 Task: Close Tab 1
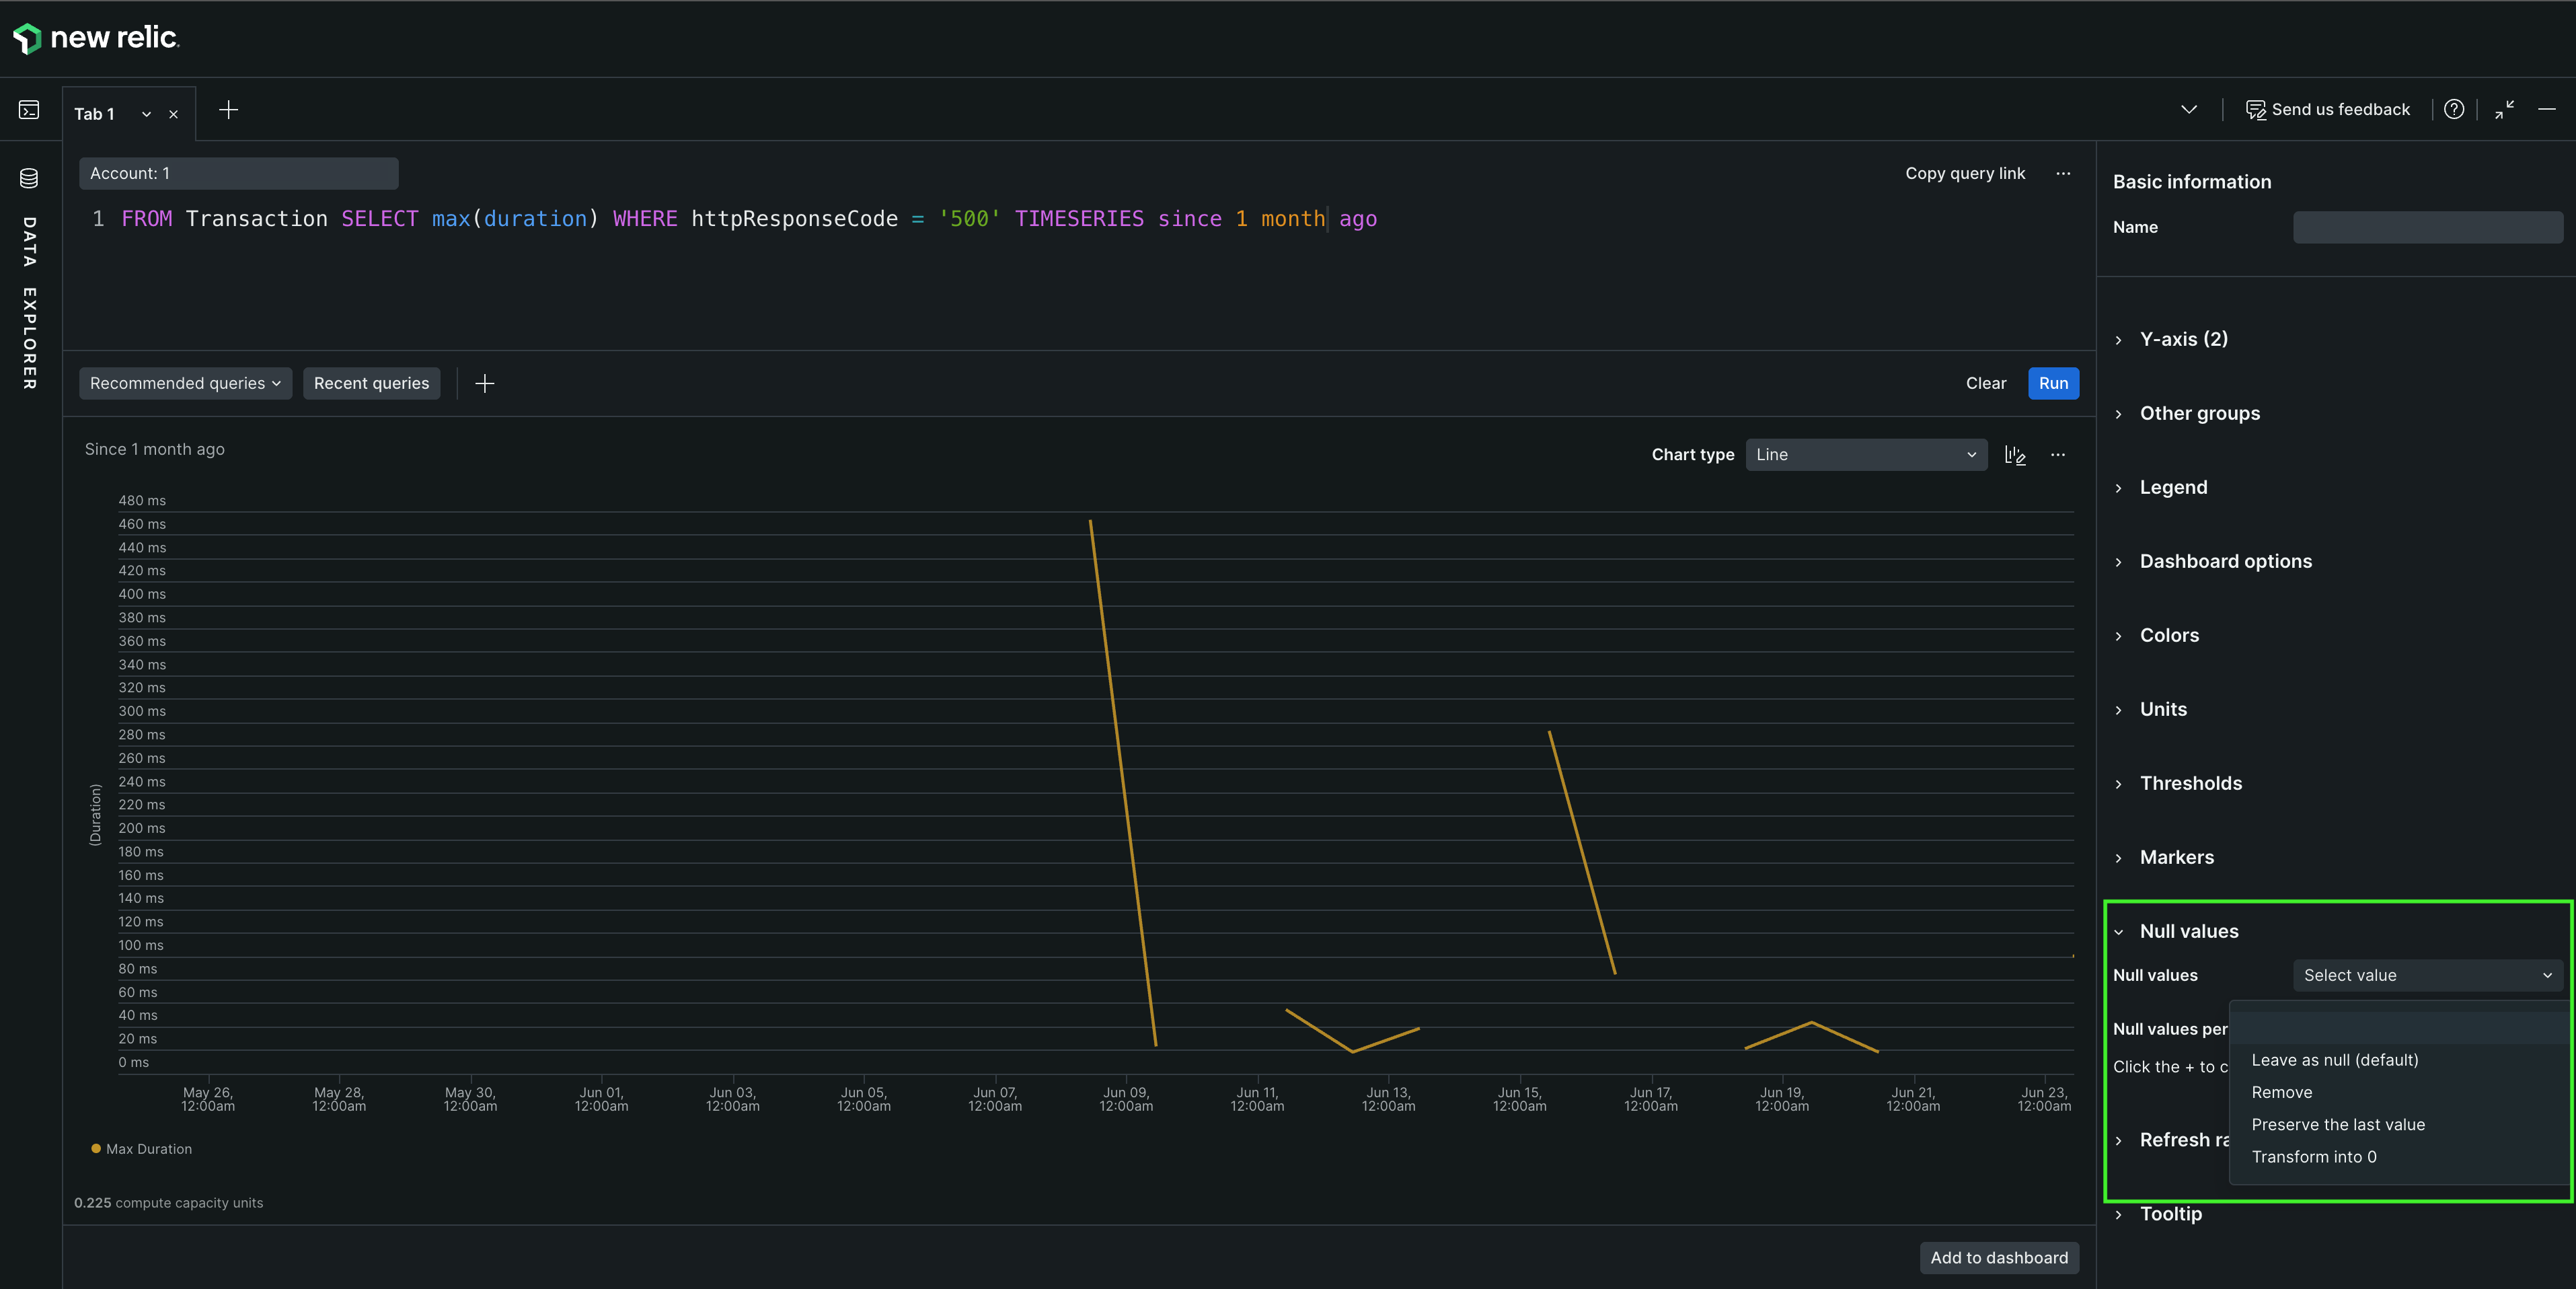173,114
